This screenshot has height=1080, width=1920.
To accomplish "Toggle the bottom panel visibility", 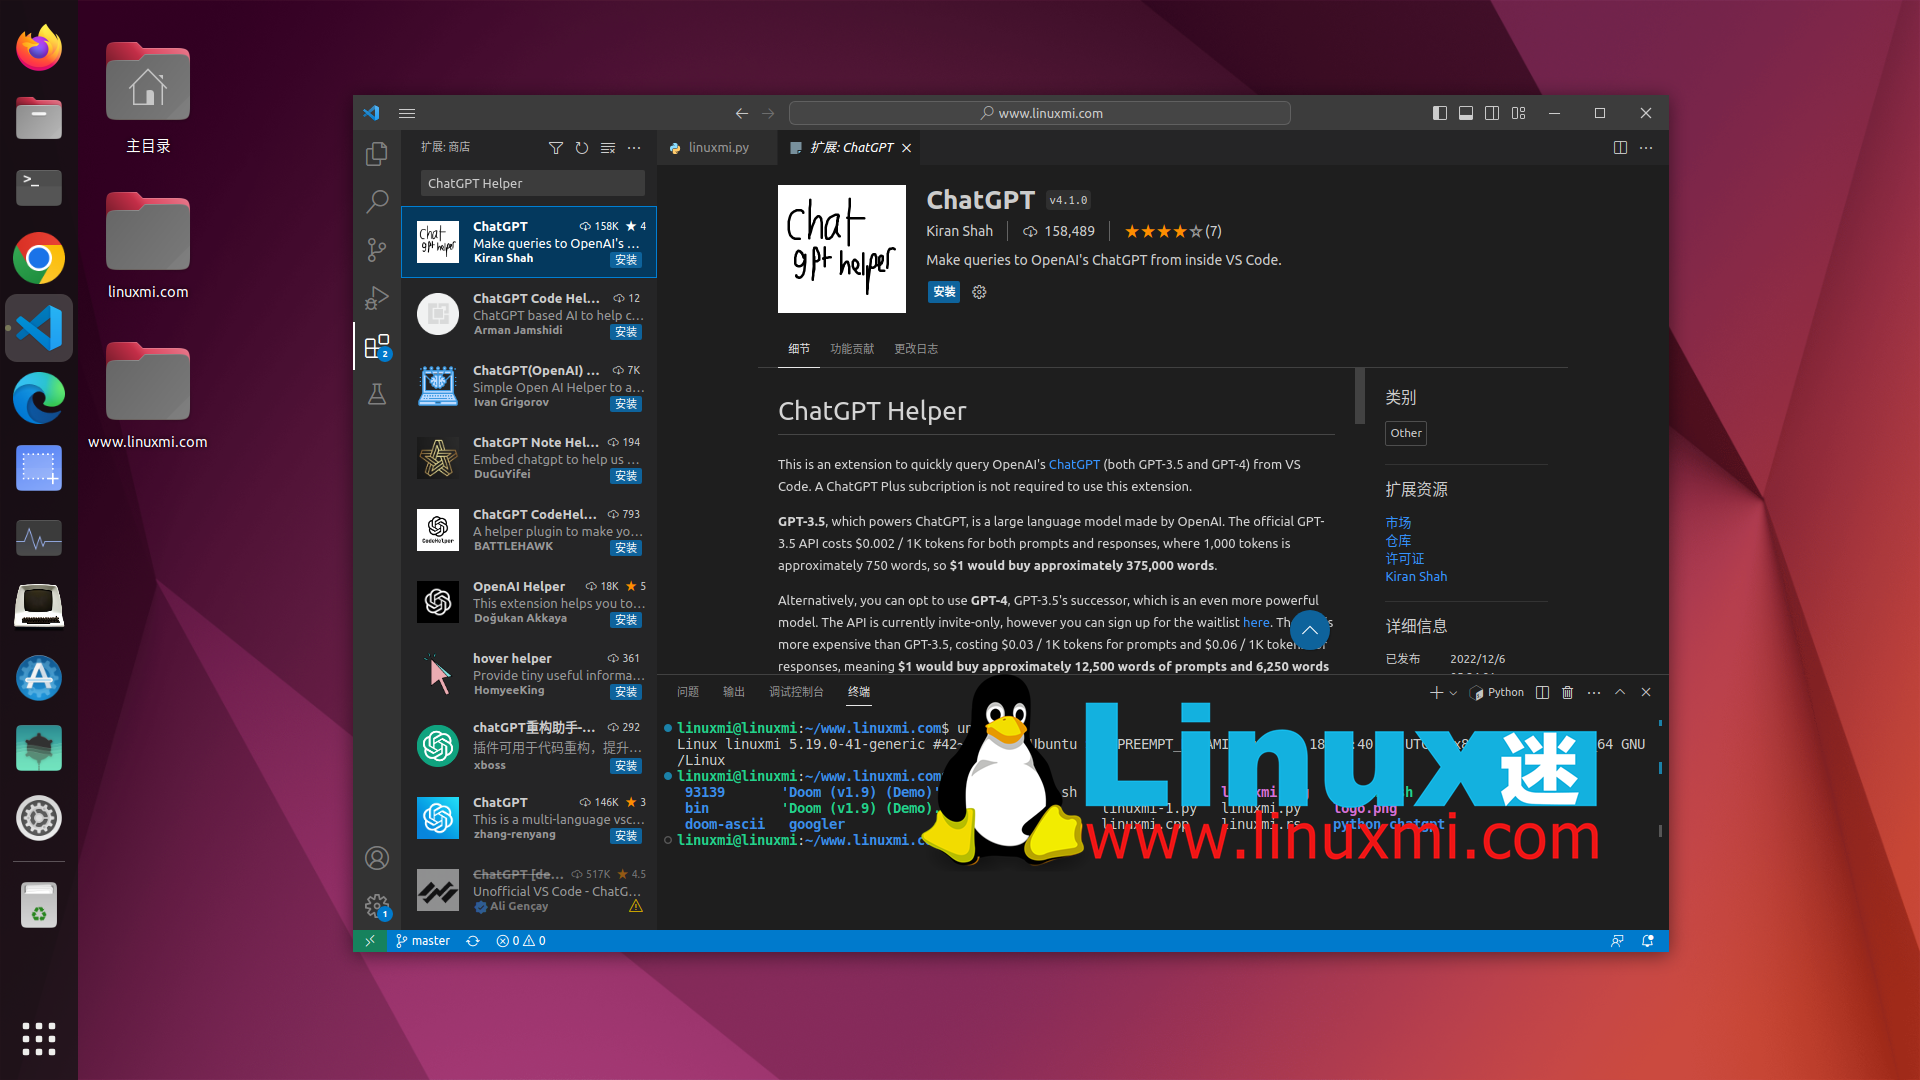I will coord(1466,113).
